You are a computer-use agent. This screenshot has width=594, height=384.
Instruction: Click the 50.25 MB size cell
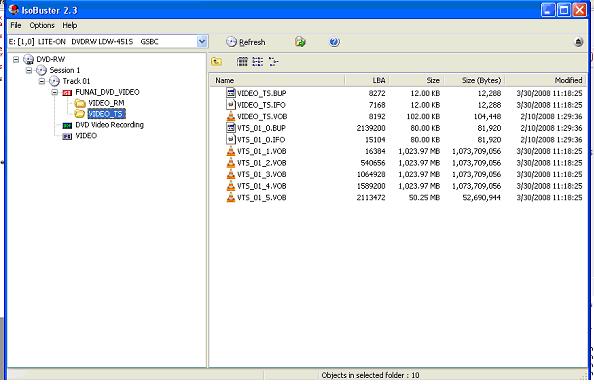coord(424,198)
